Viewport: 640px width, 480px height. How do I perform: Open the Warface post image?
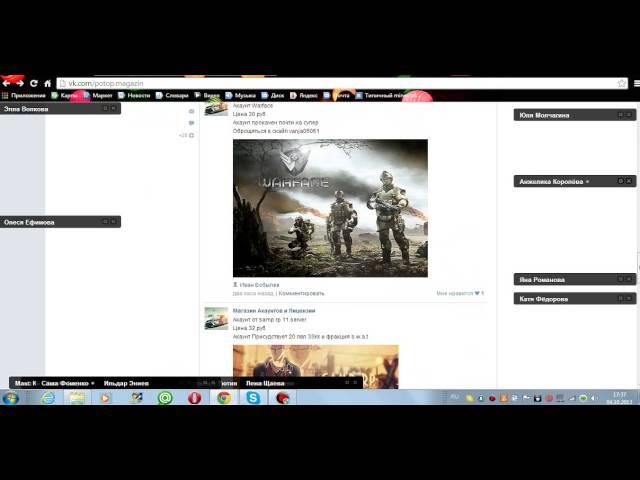[x=330, y=208]
